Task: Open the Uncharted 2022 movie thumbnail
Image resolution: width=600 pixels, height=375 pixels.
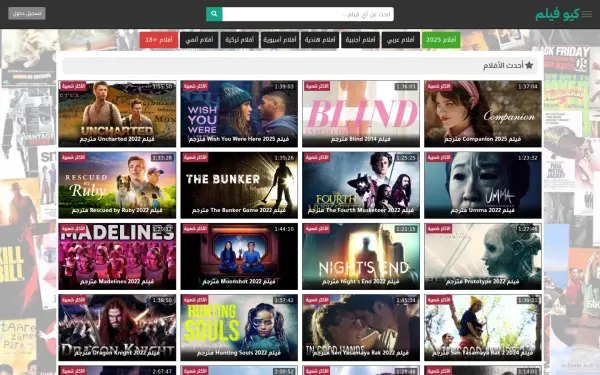Action: 117,114
